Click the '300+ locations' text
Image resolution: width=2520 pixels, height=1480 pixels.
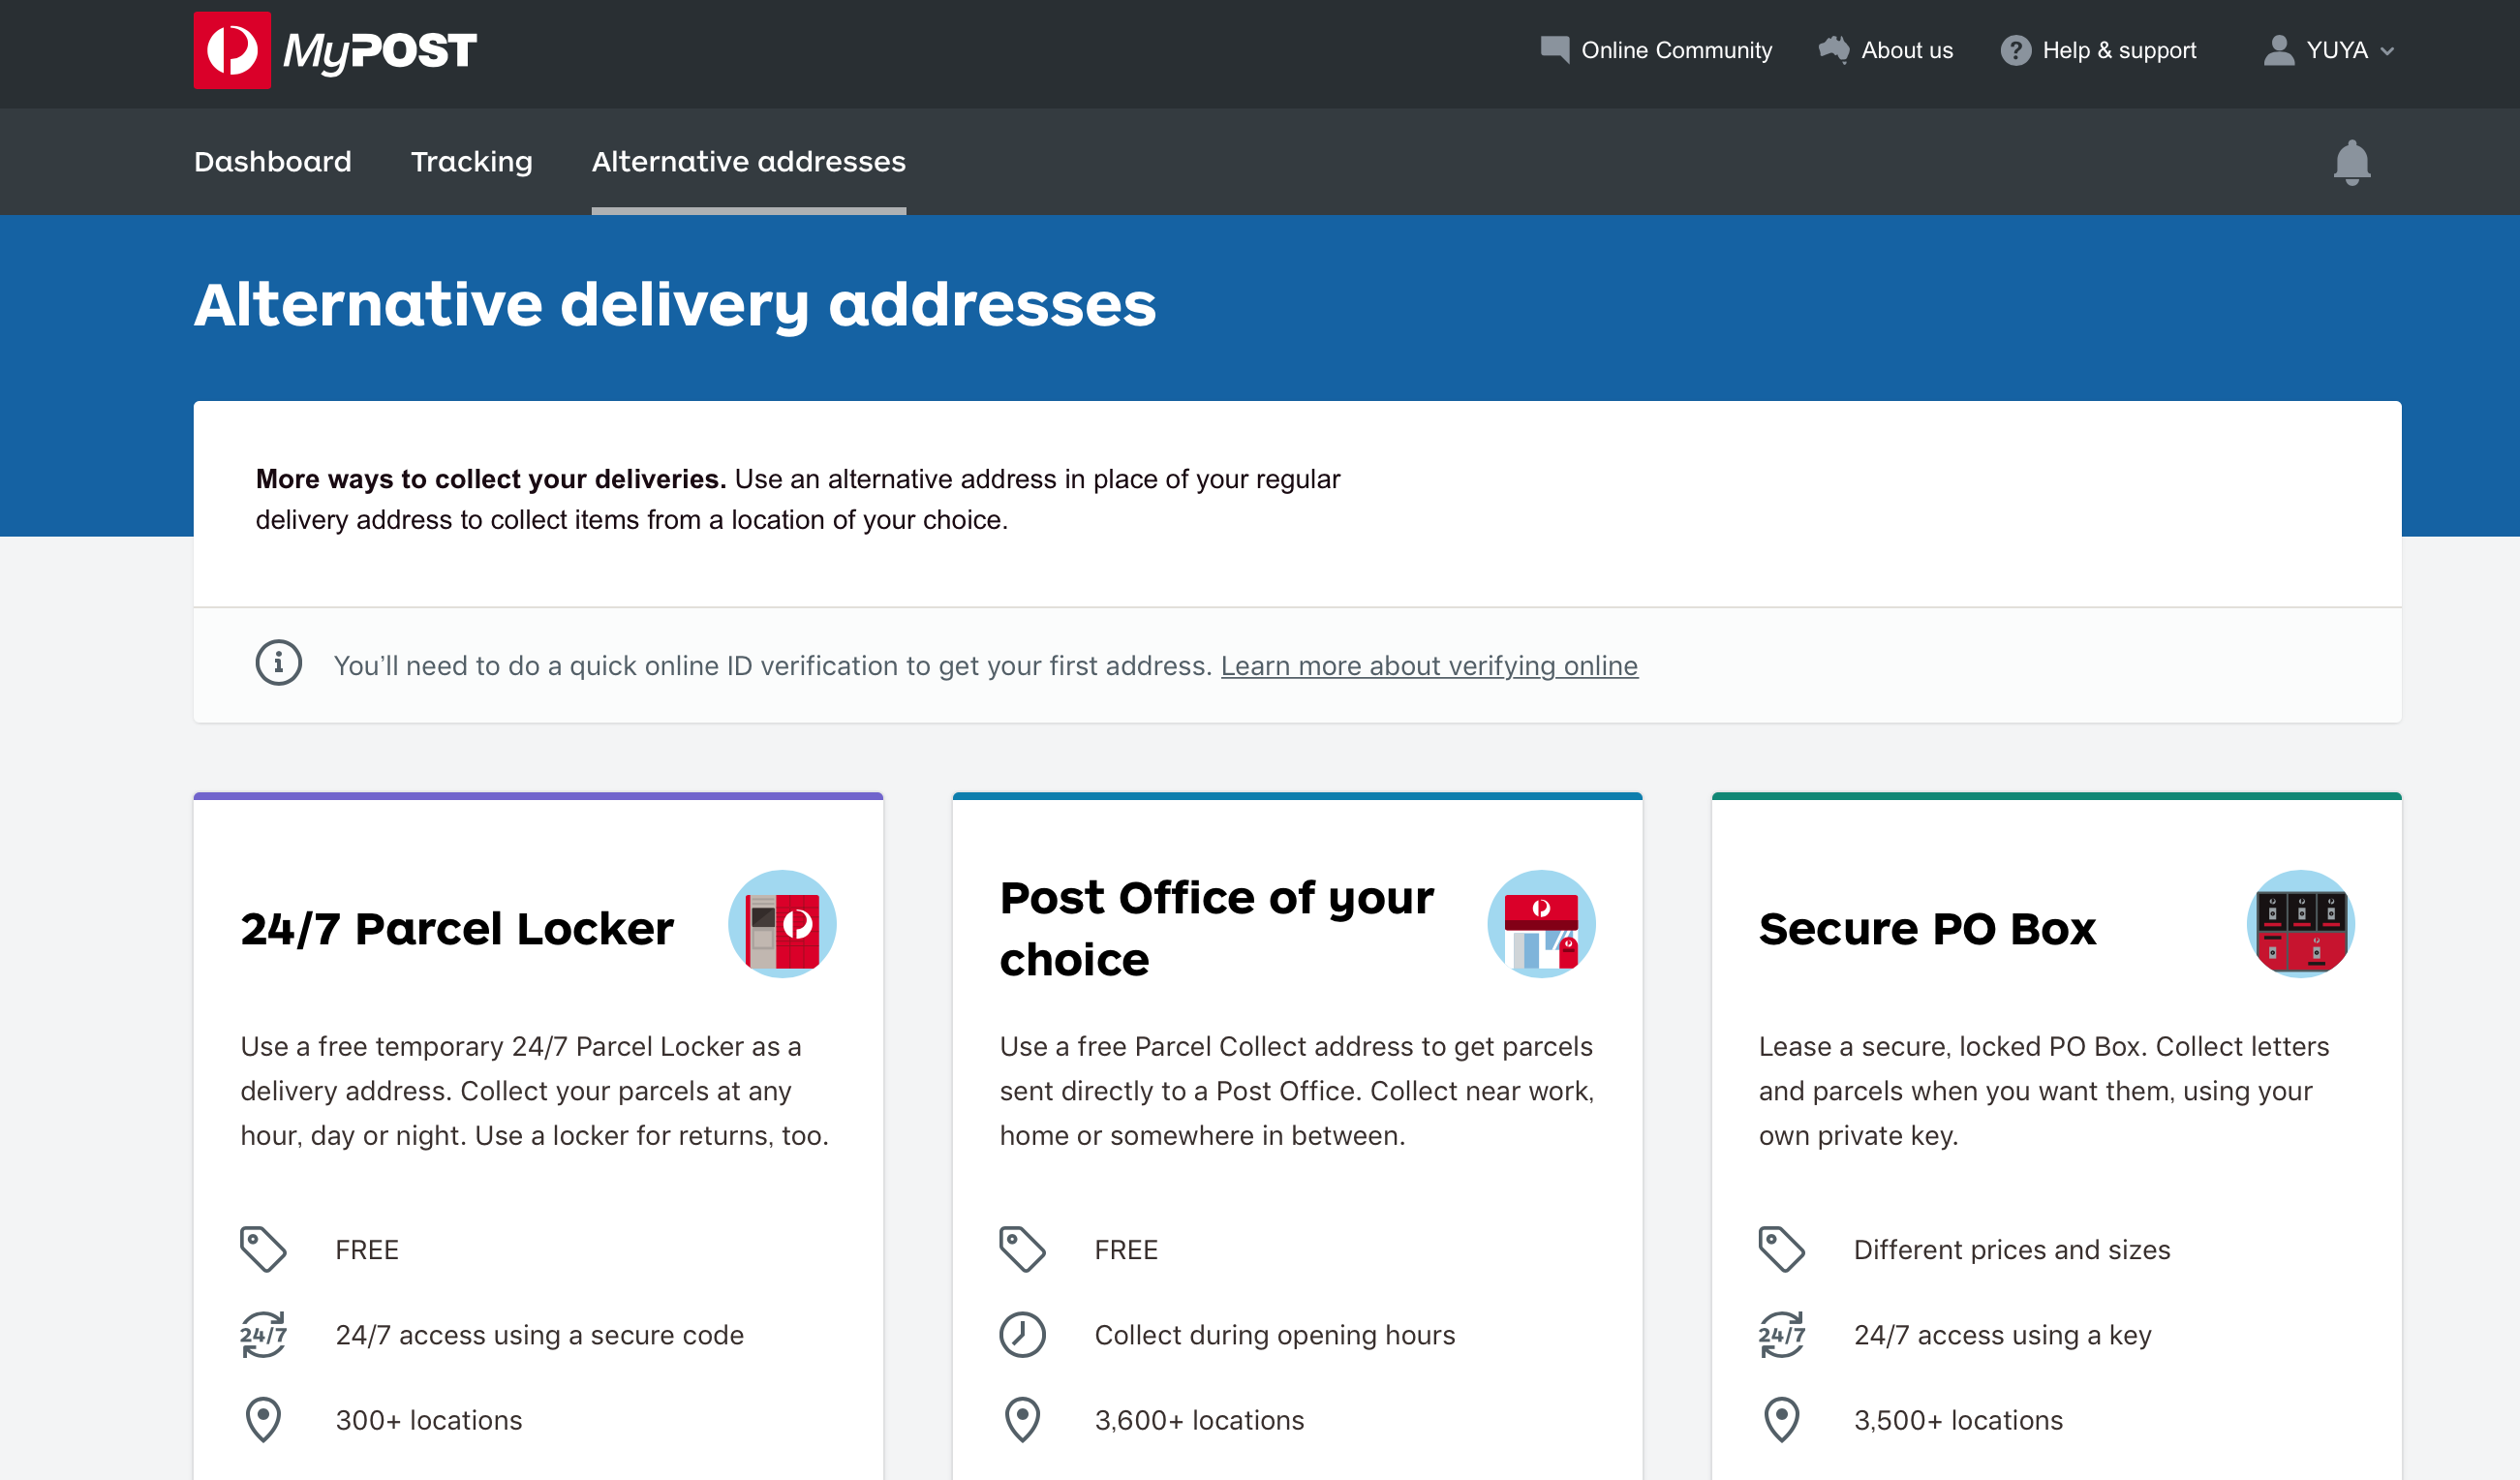(x=429, y=1420)
